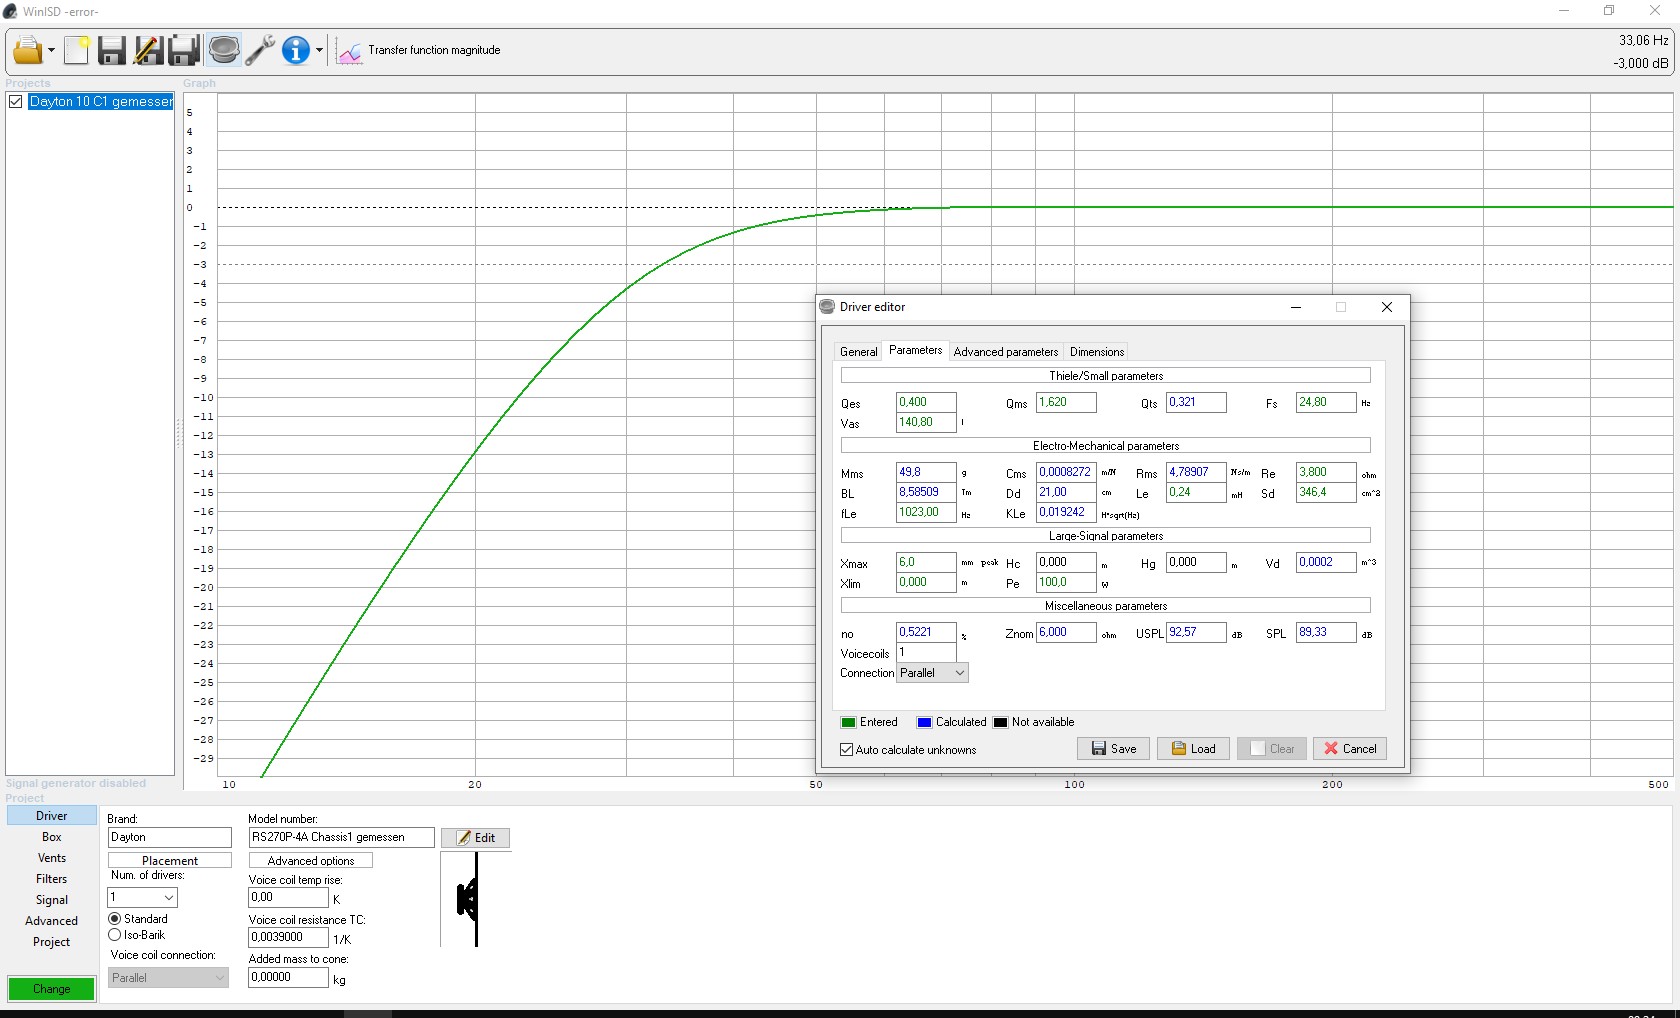1680x1018 pixels.
Task: Open options with the wrench icon
Action: tap(260, 50)
